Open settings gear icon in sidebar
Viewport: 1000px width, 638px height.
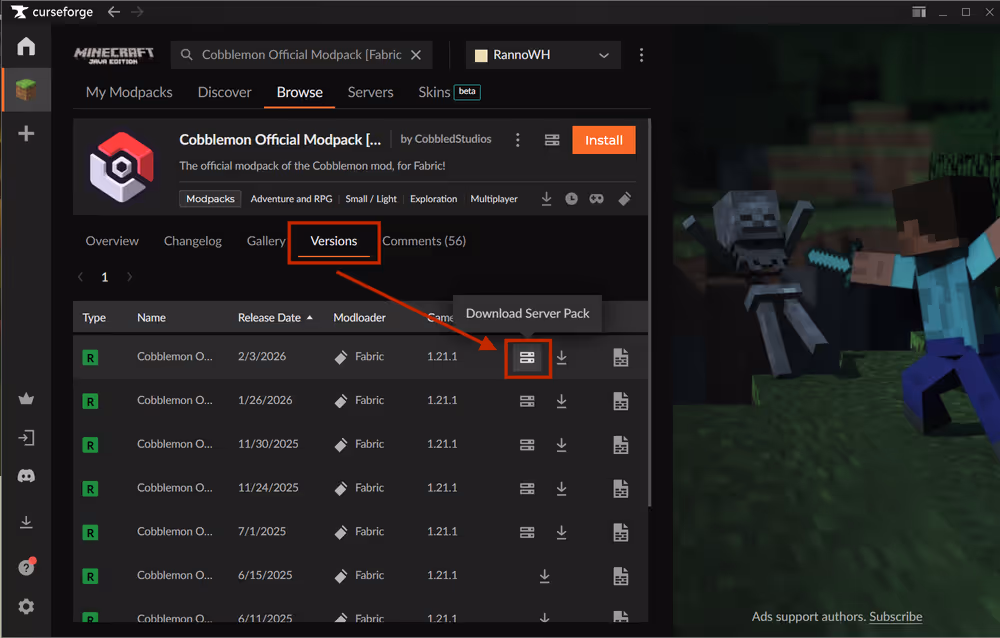26,606
